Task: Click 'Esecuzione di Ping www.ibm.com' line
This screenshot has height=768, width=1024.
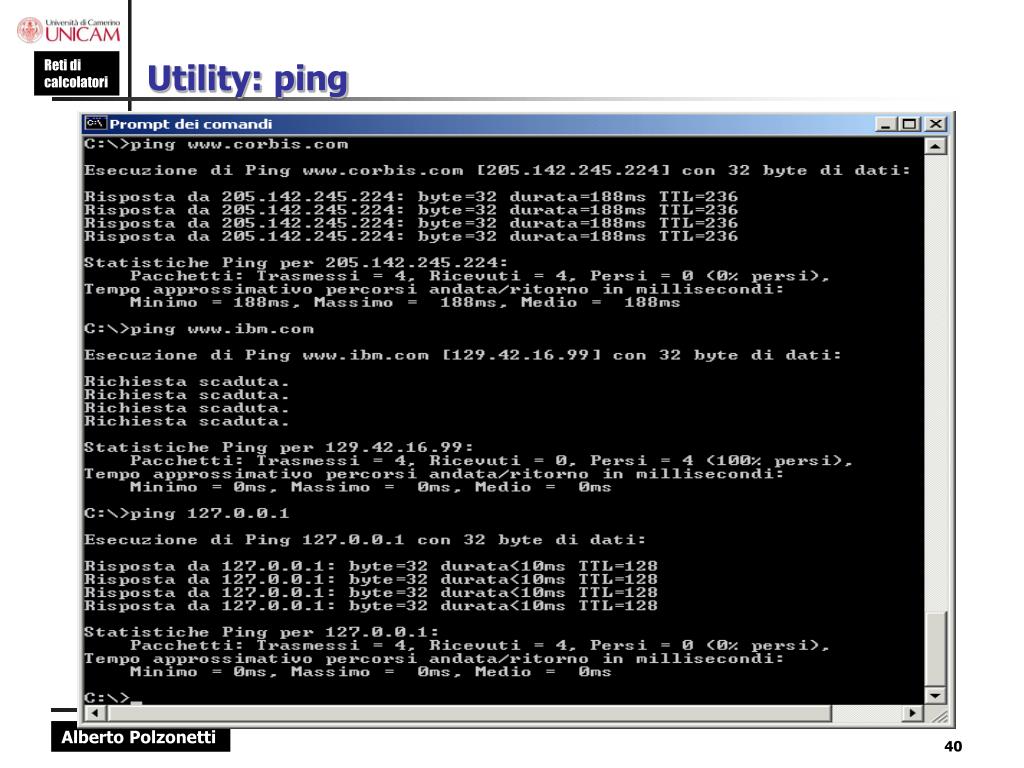Action: click(462, 355)
